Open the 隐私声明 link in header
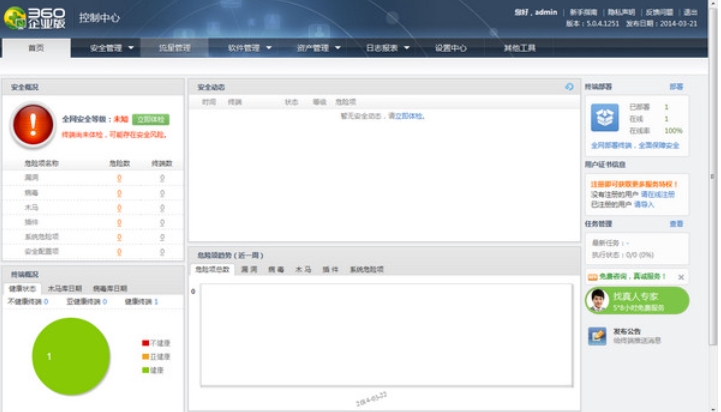 point(621,12)
